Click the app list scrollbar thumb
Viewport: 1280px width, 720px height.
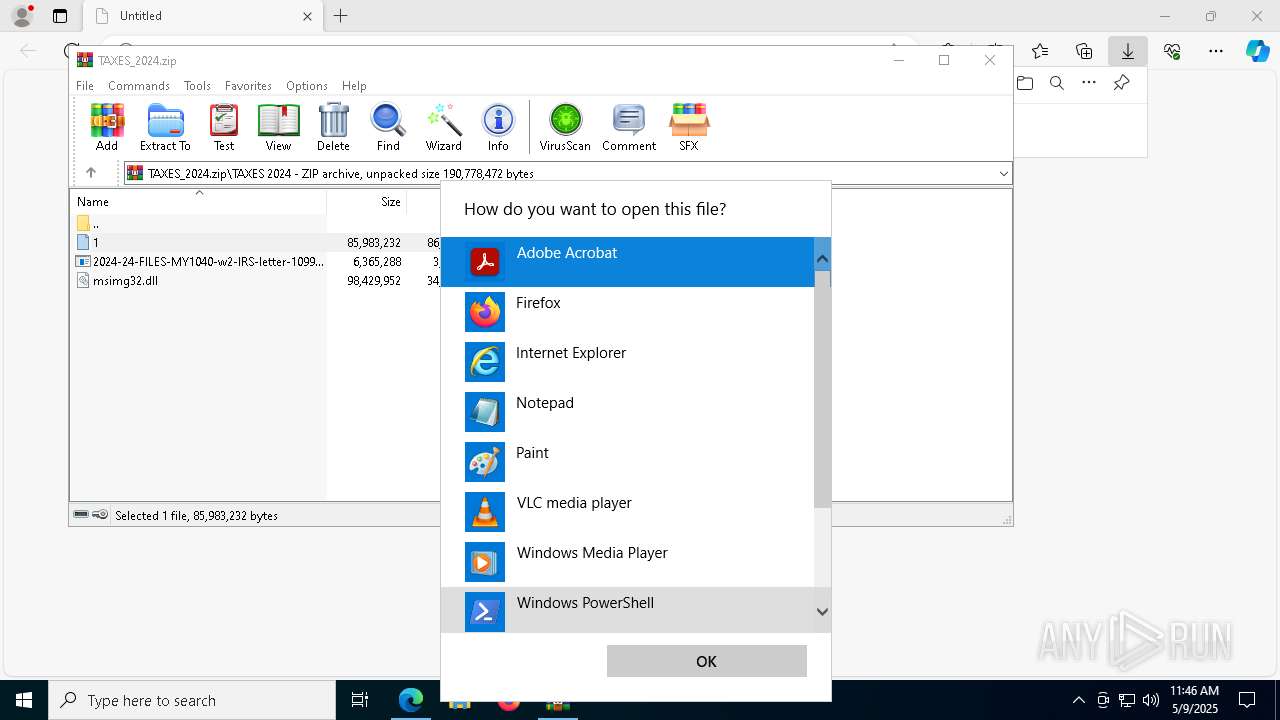click(822, 389)
